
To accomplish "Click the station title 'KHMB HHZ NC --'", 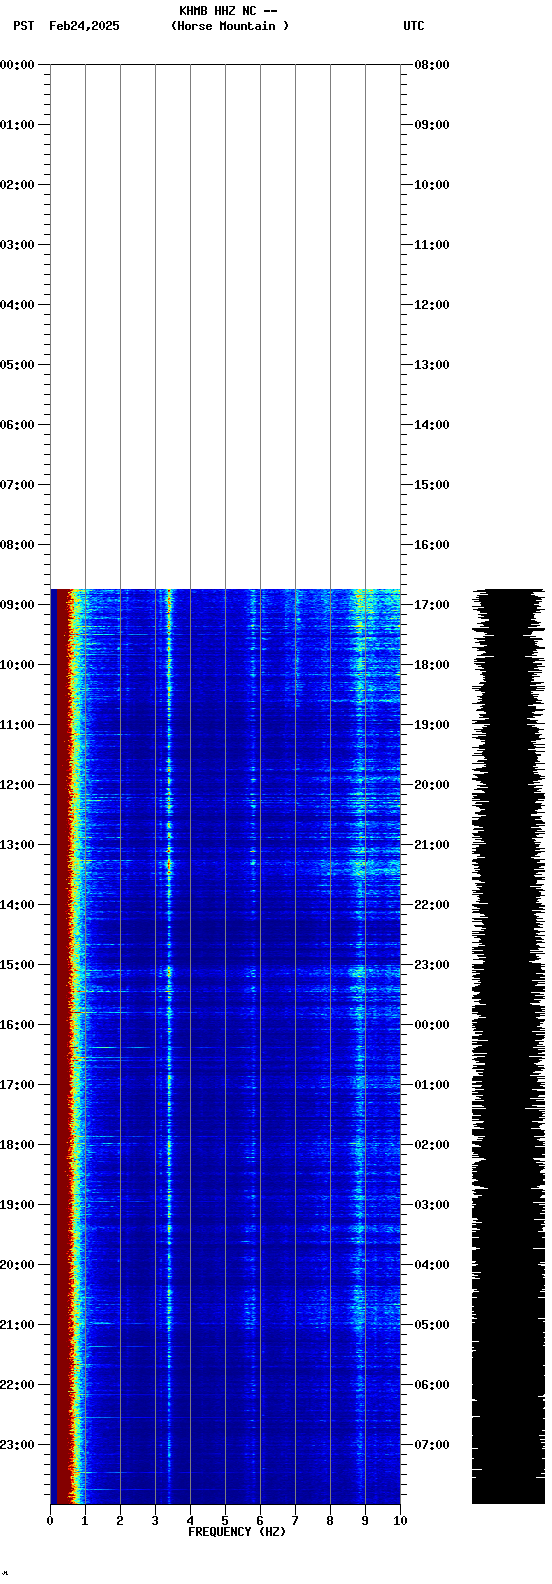I will 228,11.
